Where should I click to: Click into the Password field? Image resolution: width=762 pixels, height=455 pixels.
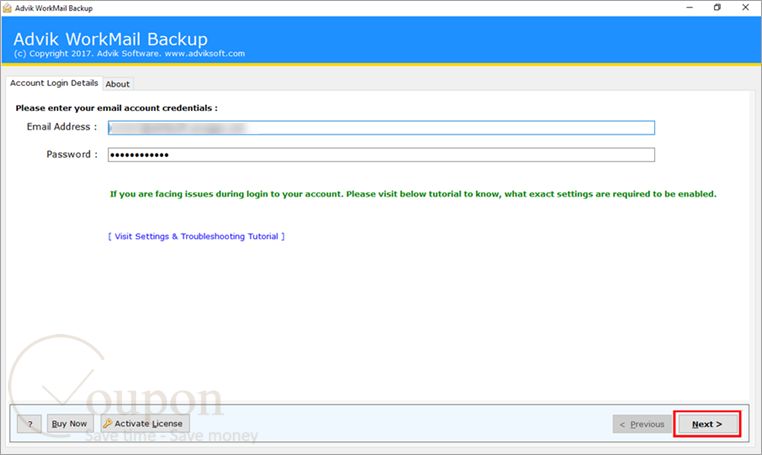(381, 155)
